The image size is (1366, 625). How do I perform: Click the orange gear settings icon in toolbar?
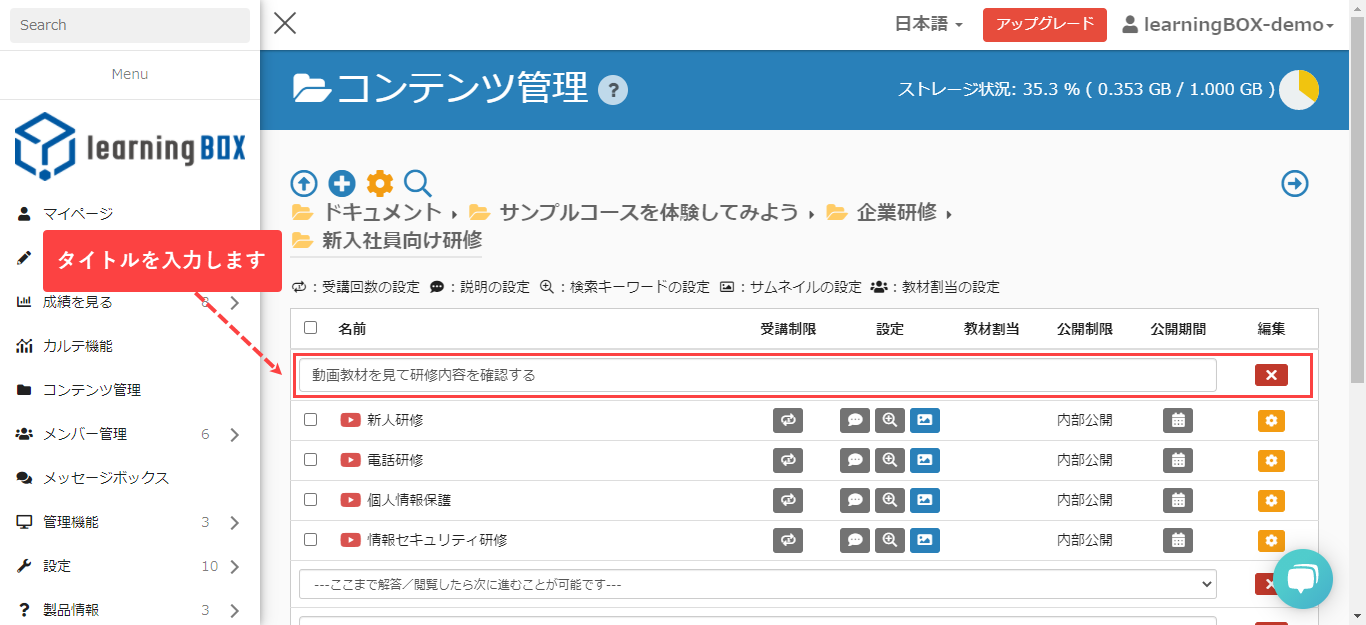pyautogui.click(x=380, y=184)
